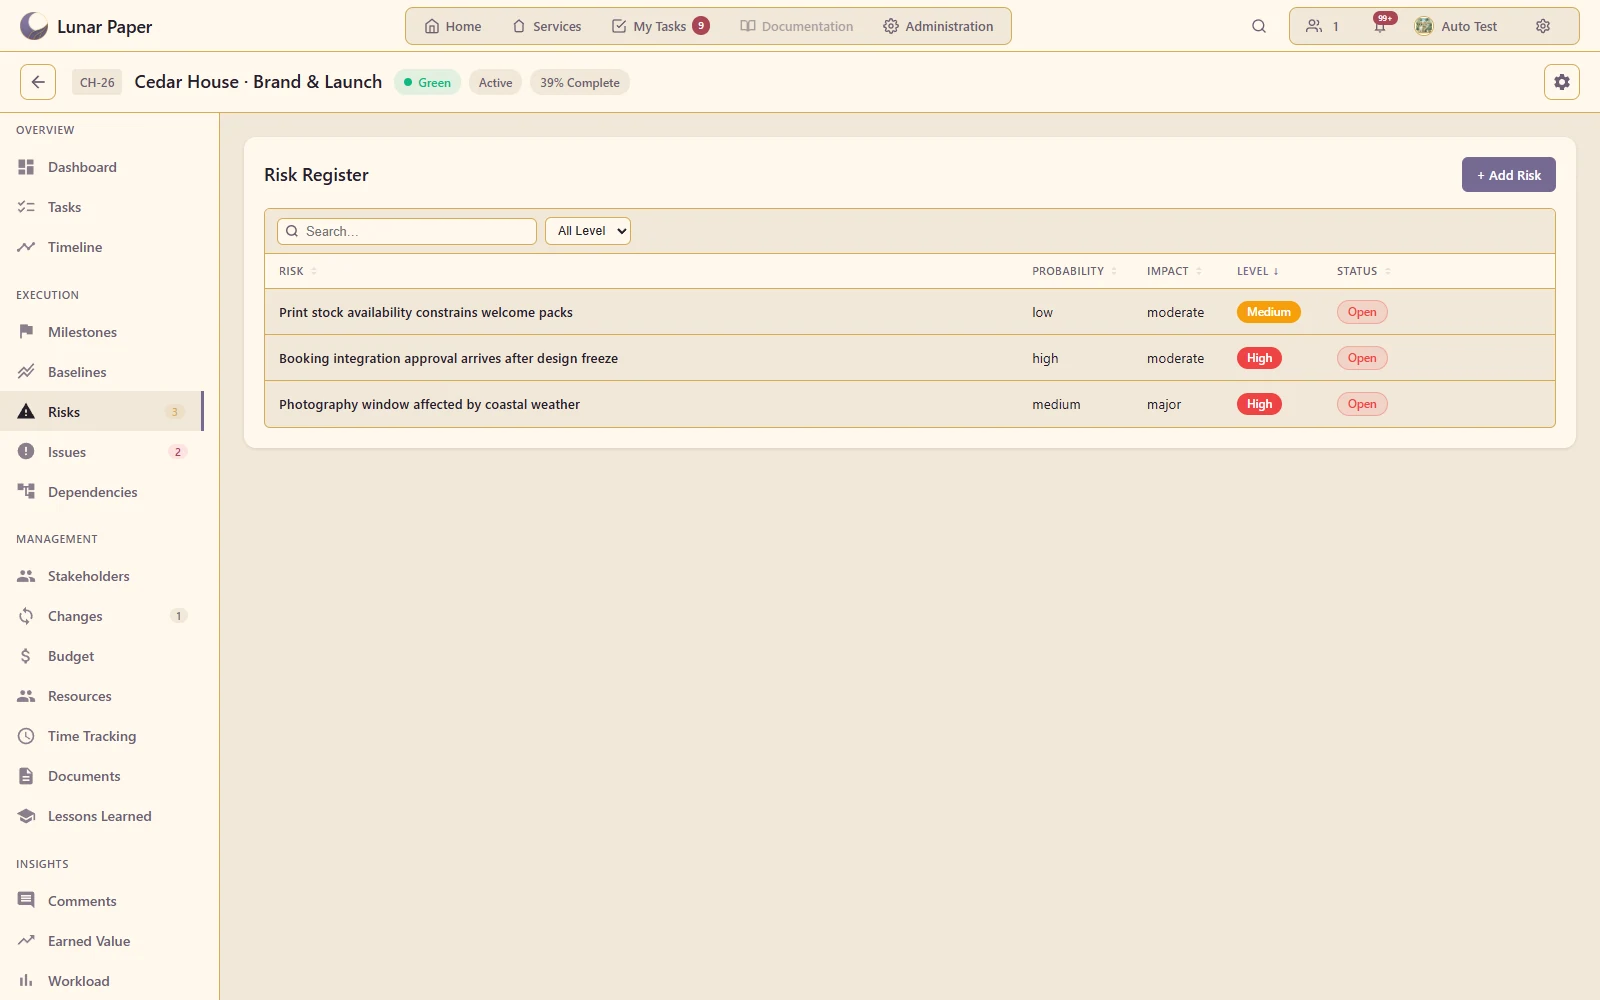Click the Tasks checklist icon
The image size is (1600, 1000).
point(26,207)
